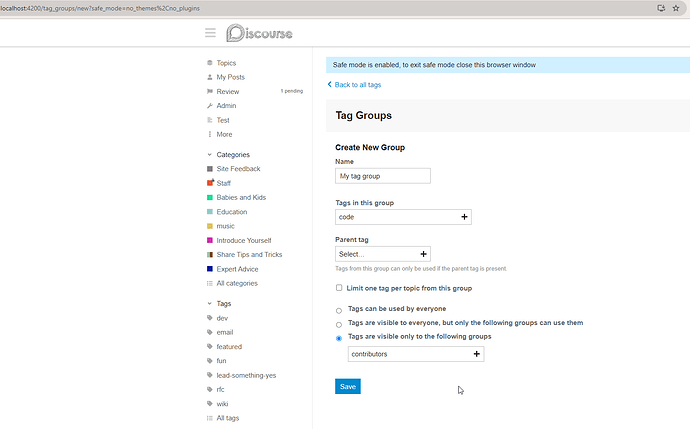Image resolution: width=690 pixels, height=429 pixels.
Task: Click the More ellipsis icon
Action: (x=210, y=134)
